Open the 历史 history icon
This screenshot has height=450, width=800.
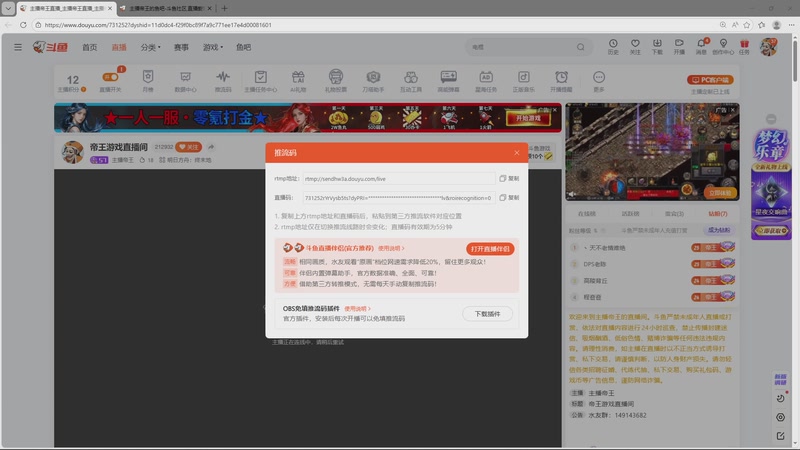pos(613,46)
